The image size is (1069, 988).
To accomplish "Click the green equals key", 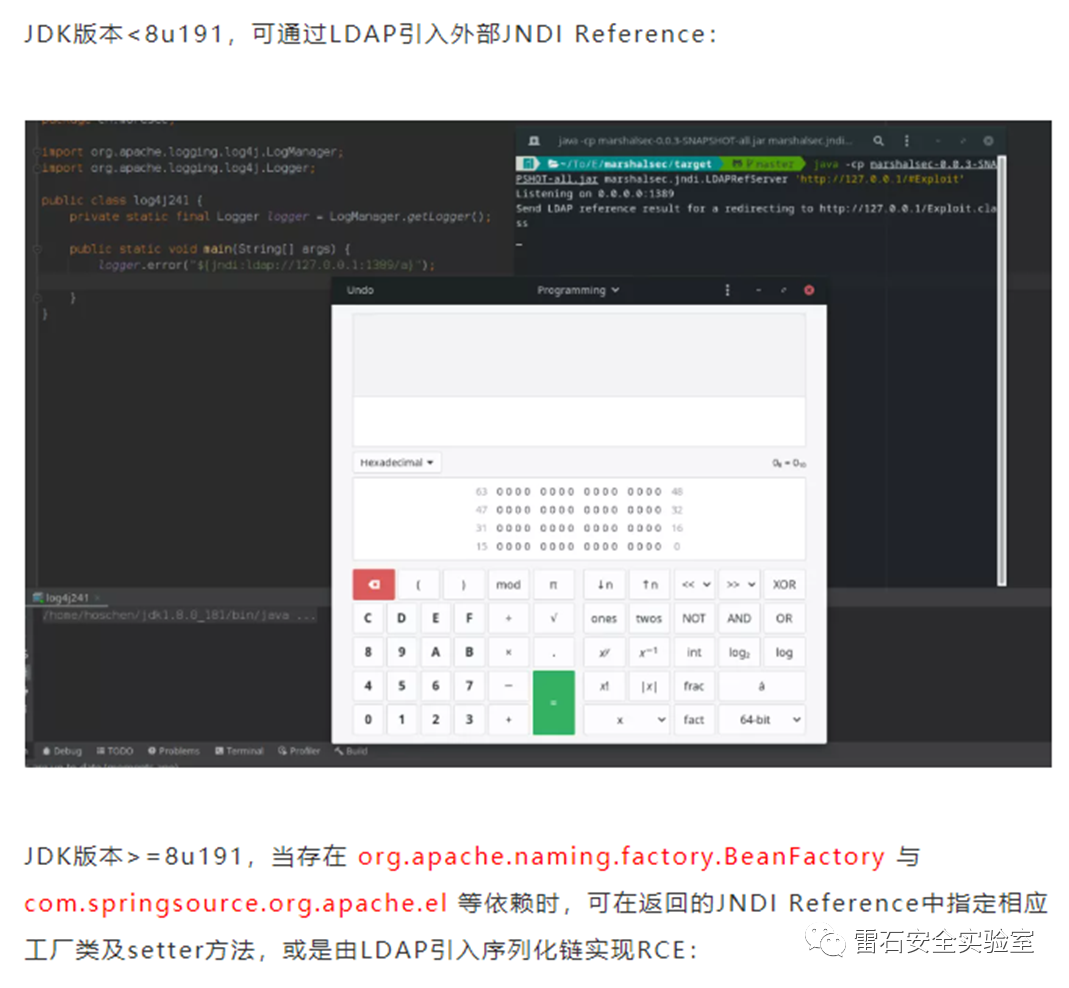I will point(553,702).
